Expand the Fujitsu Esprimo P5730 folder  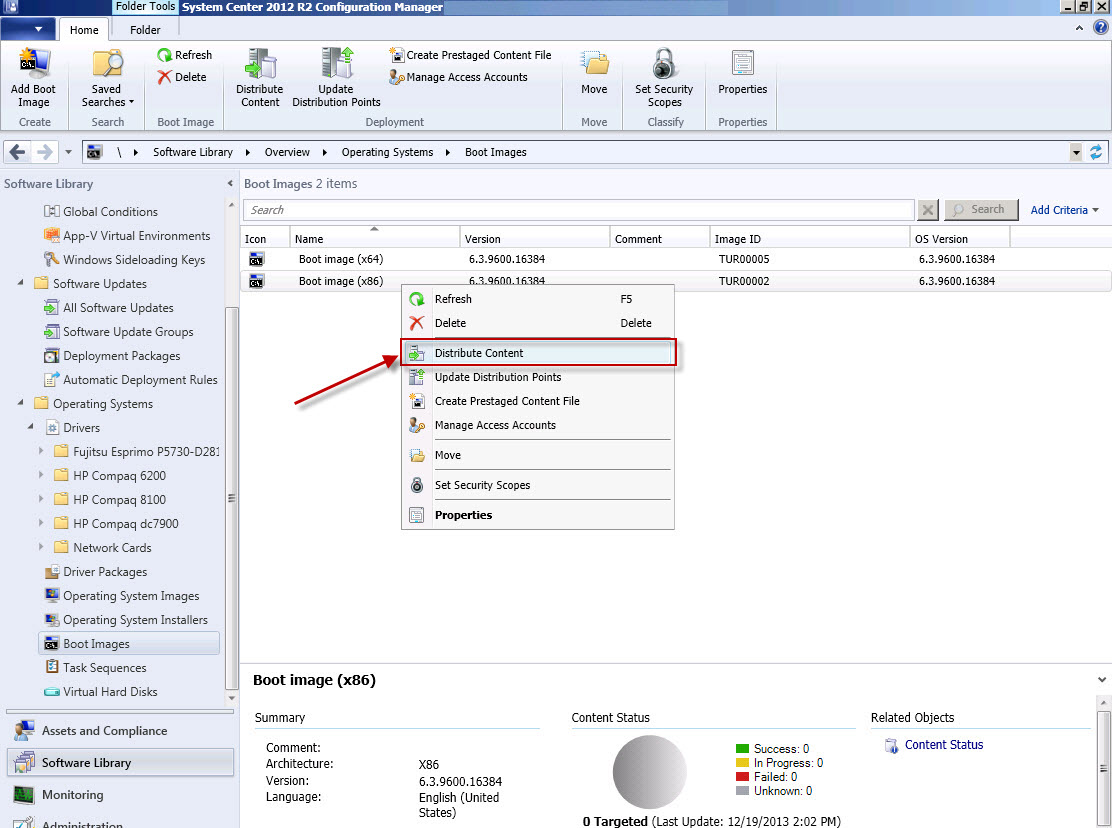[x=41, y=451]
